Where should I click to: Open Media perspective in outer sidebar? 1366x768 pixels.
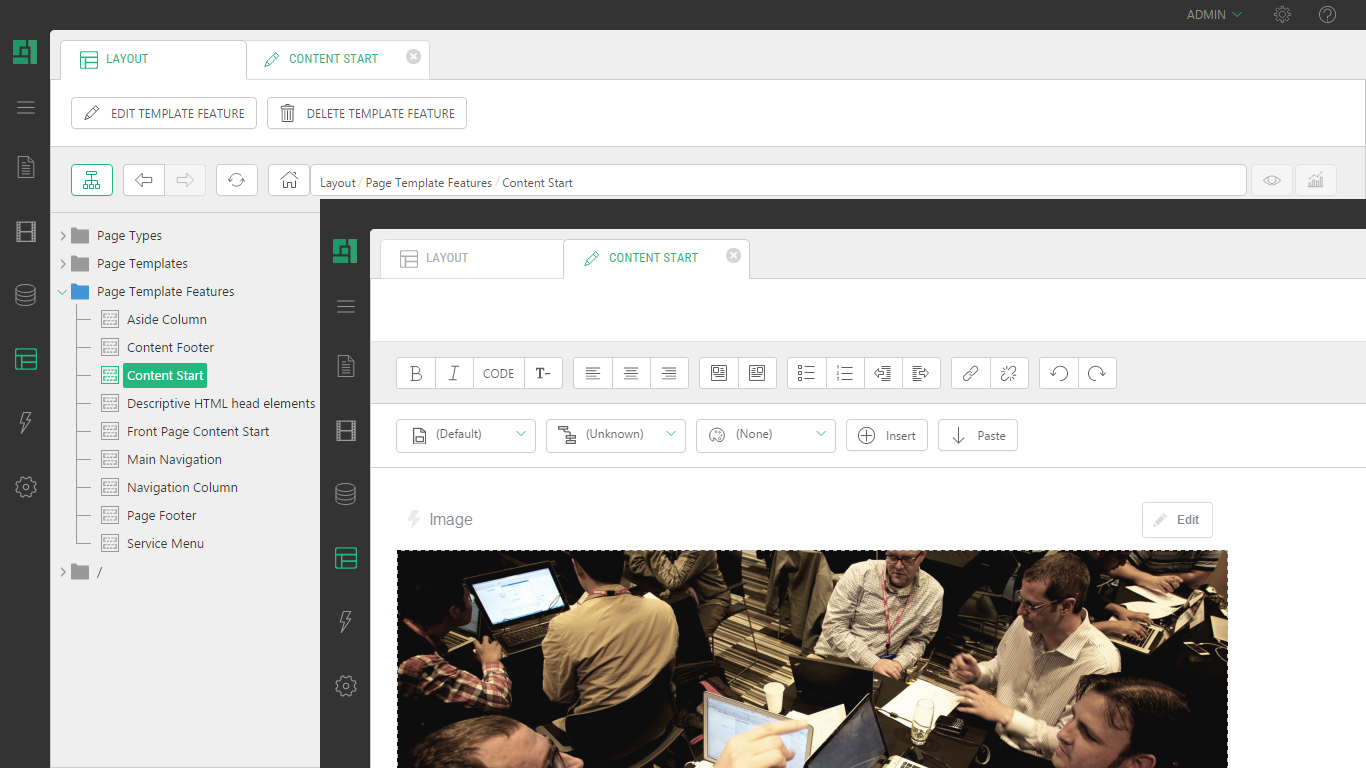26,232
